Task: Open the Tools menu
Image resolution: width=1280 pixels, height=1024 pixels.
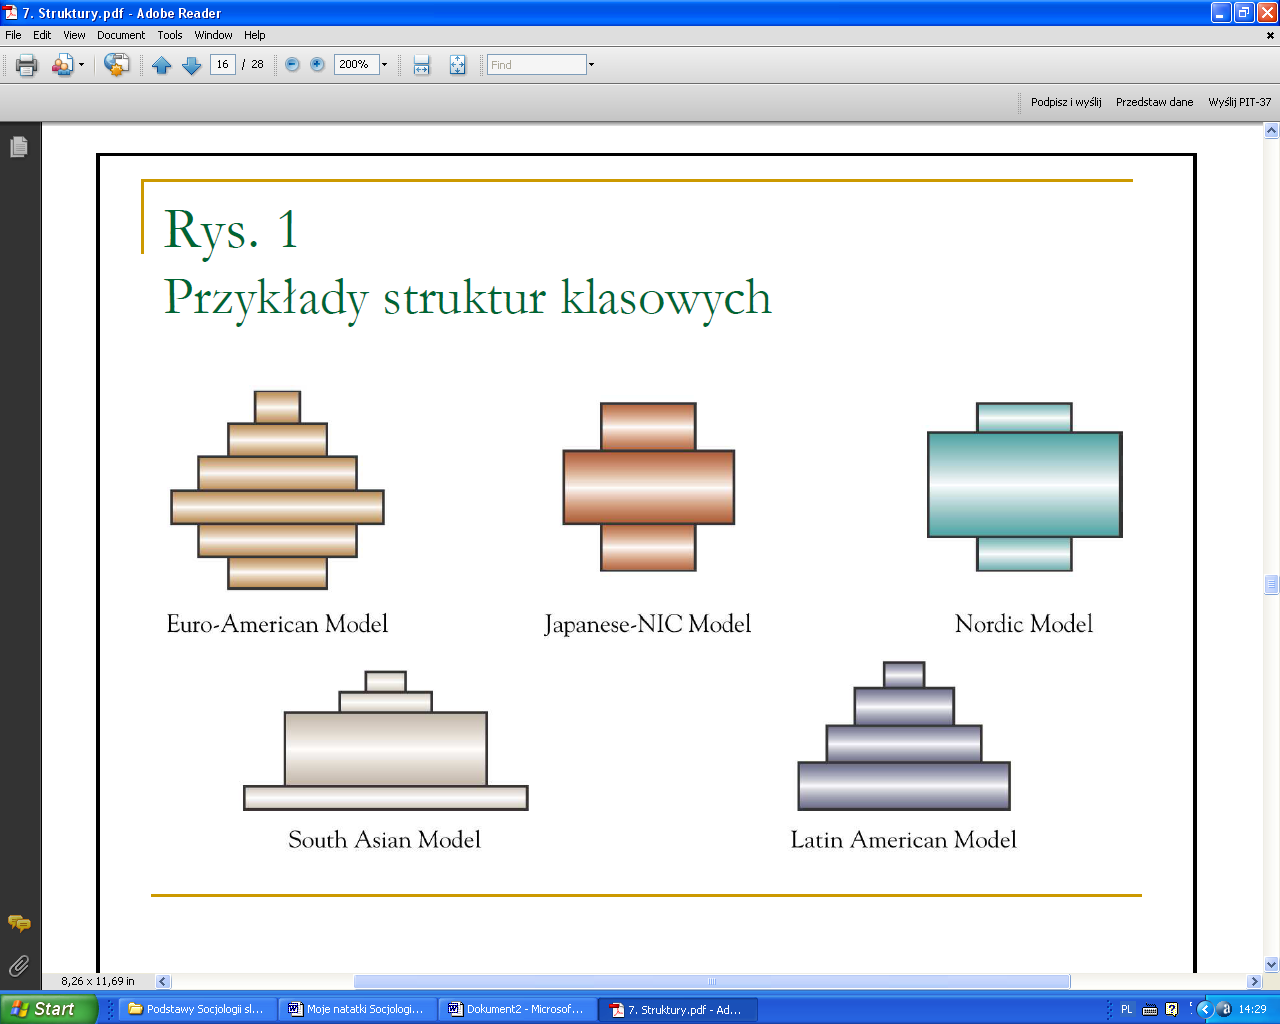Action: tap(170, 35)
